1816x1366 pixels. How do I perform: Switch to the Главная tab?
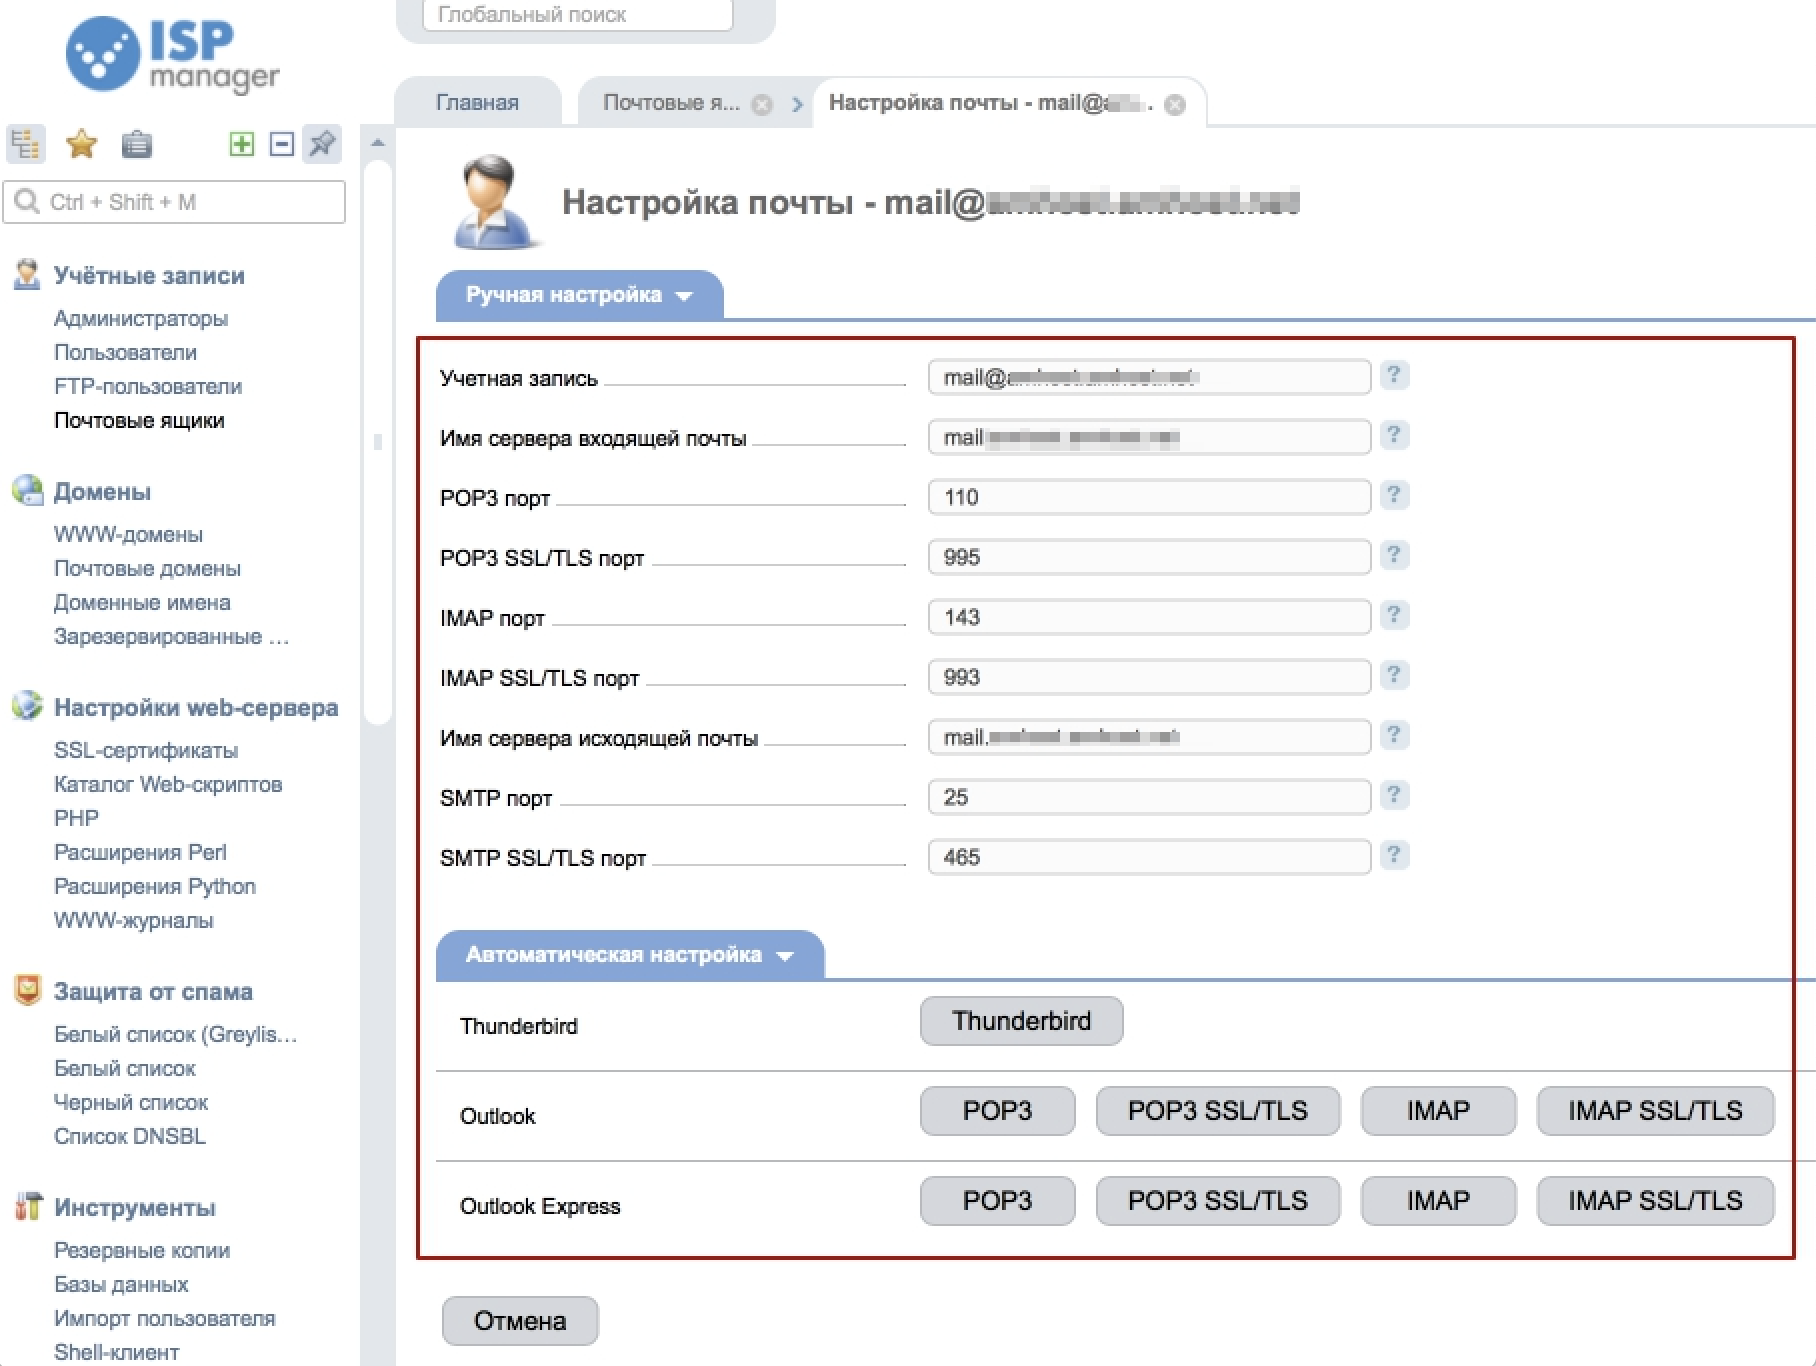477,103
